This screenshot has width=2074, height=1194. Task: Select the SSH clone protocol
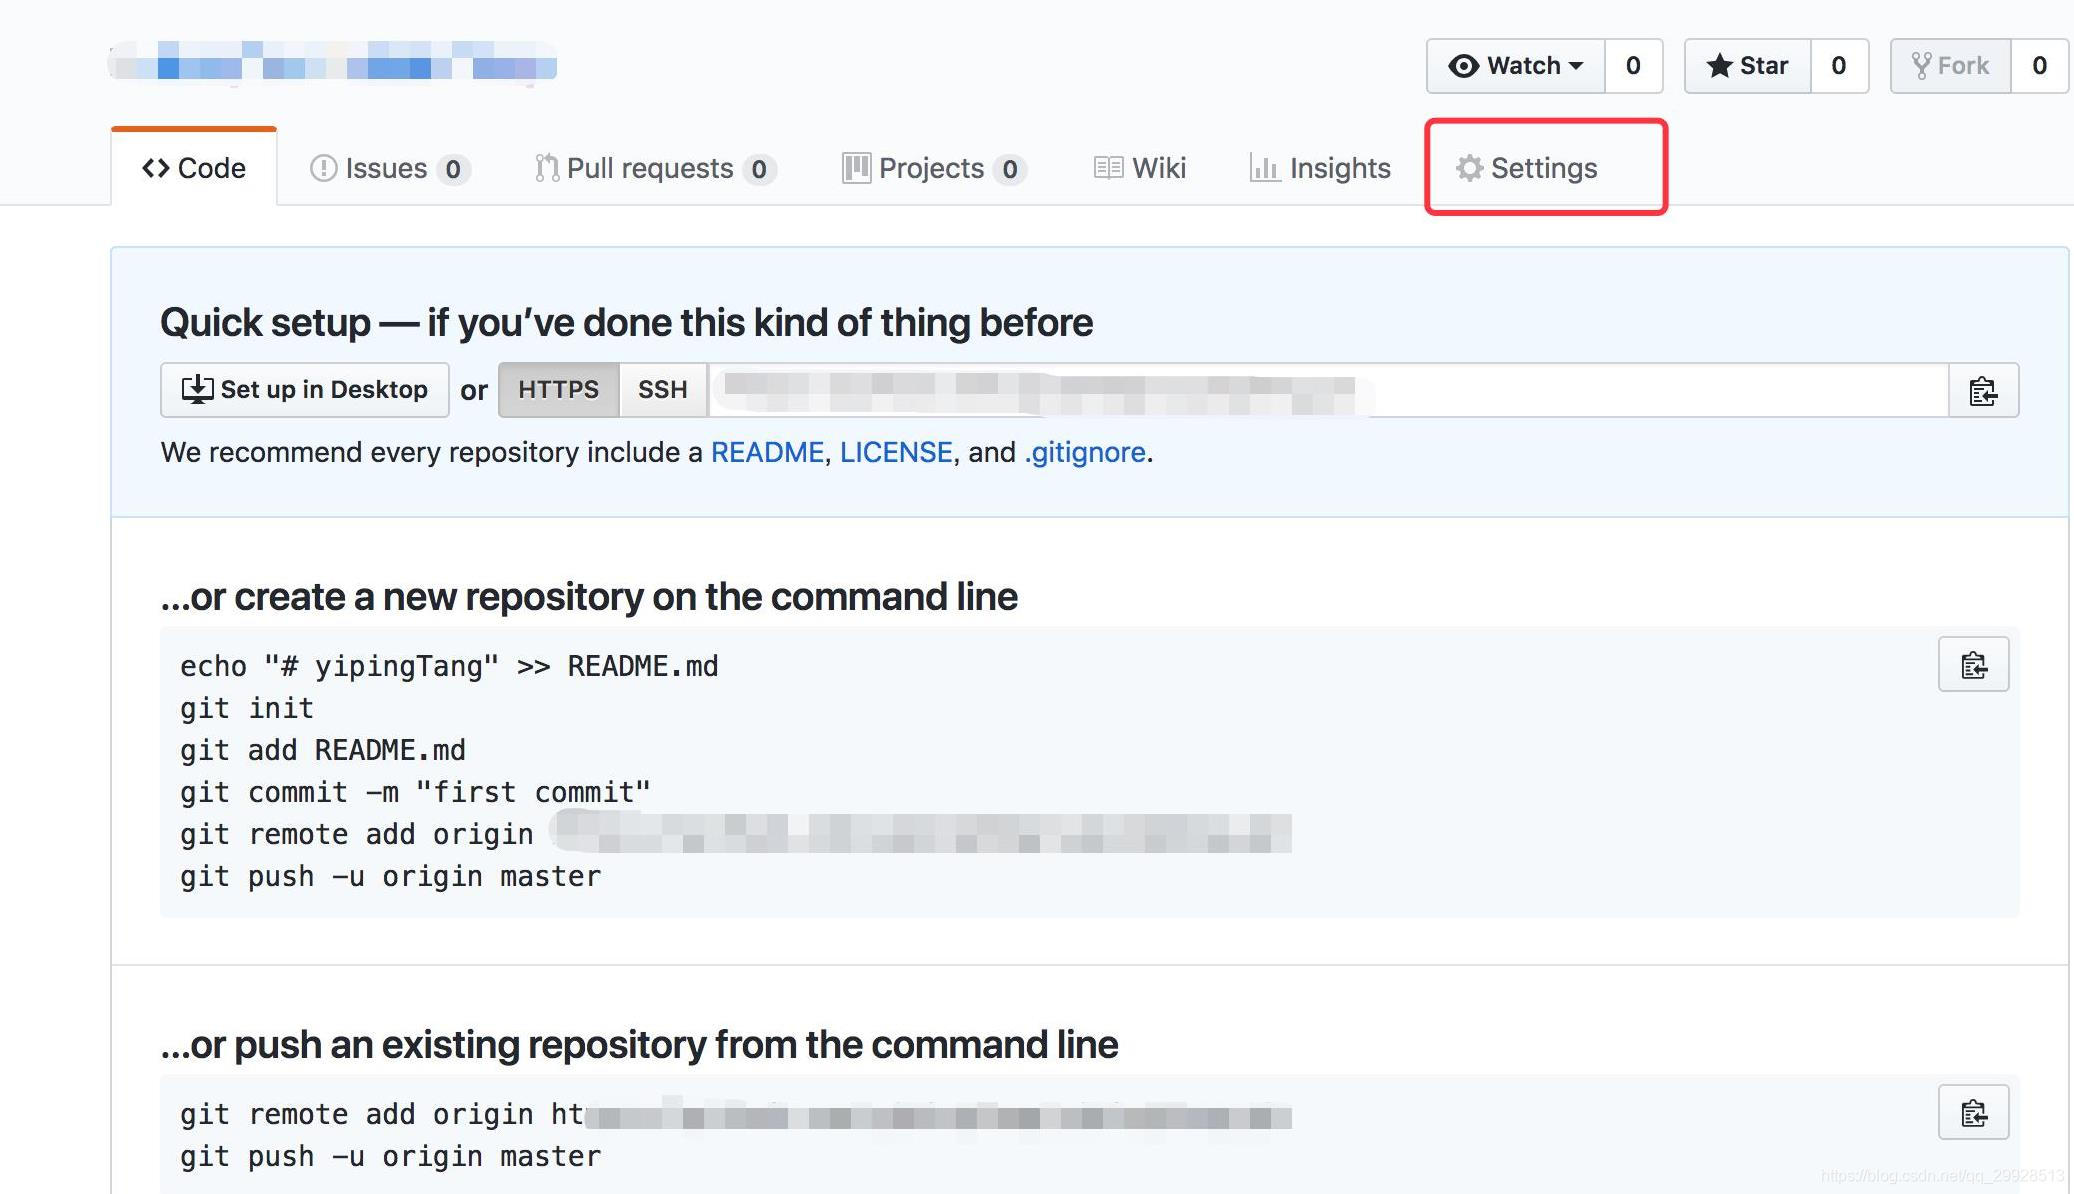663,390
